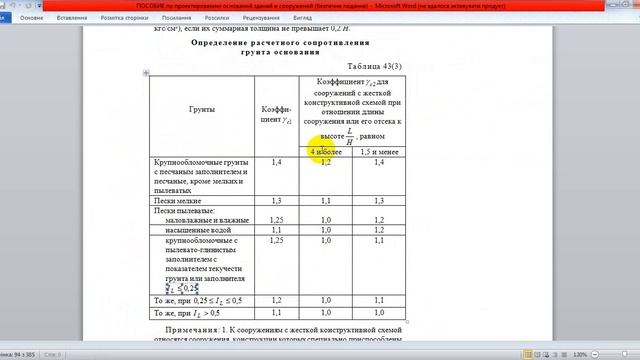Viewport: 640px width, 360px height.
Task: Click the 'Примечания' note paragraph below table
Action: point(278,333)
